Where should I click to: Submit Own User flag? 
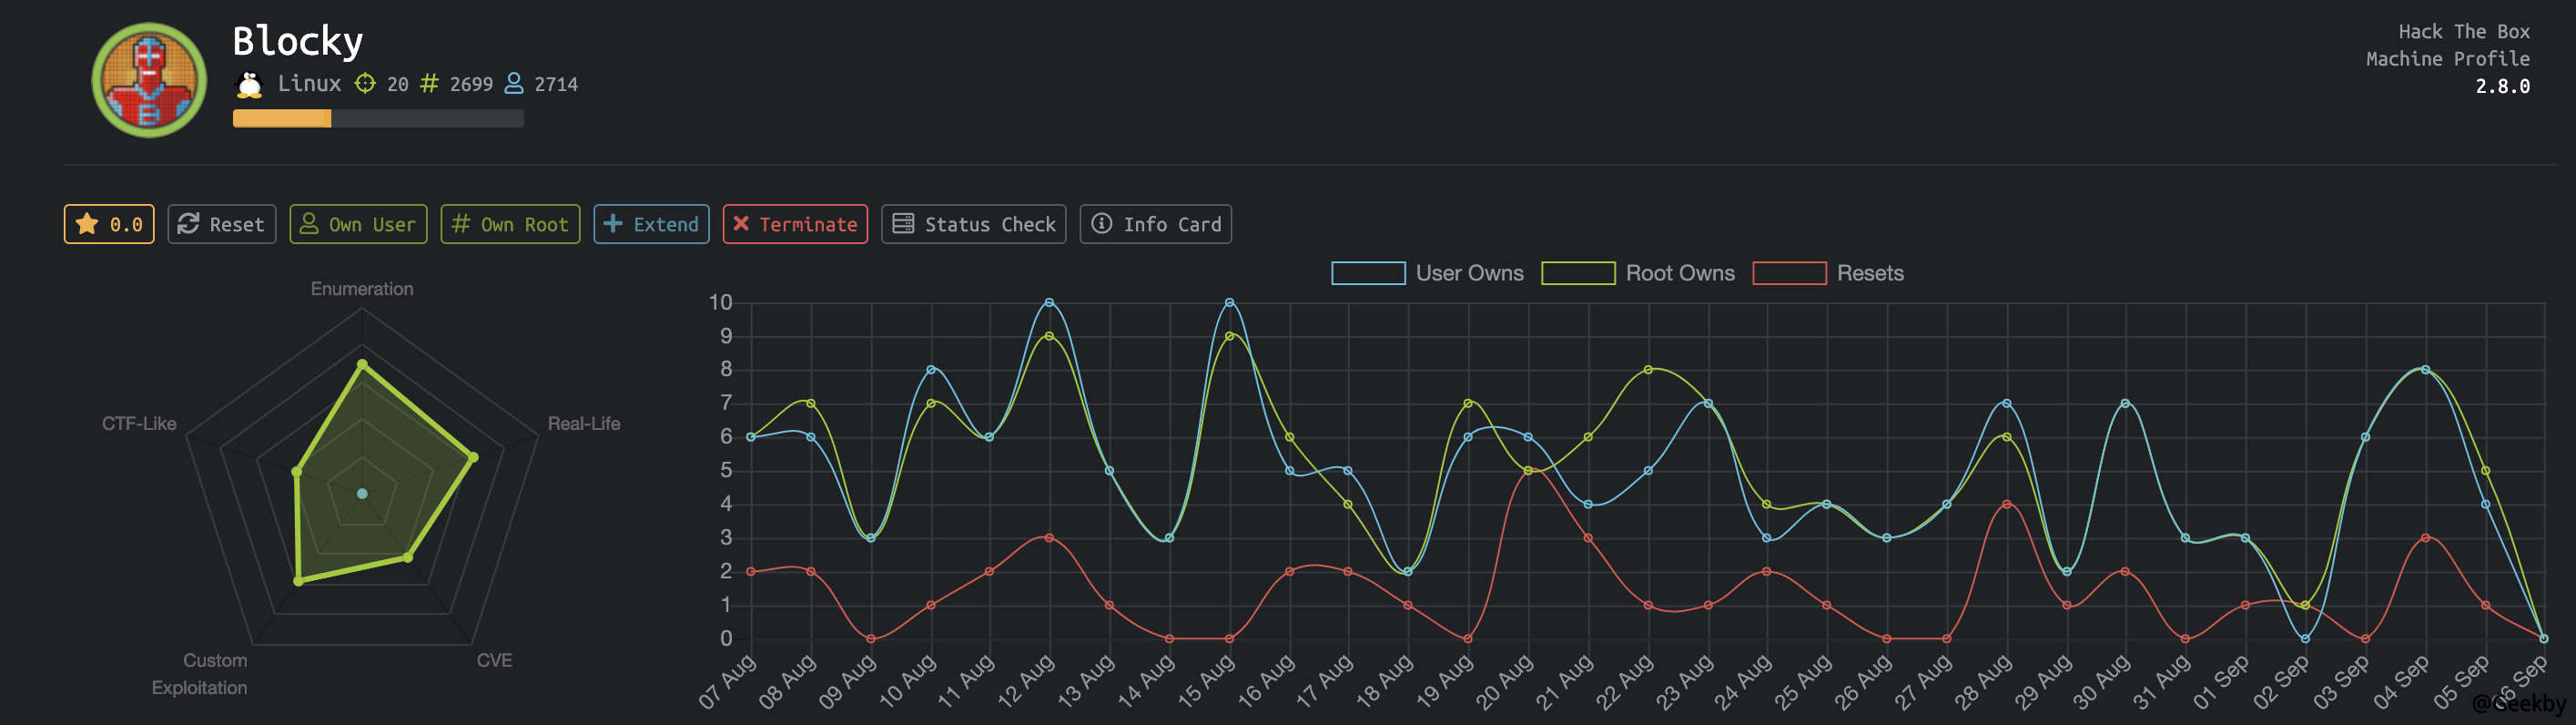click(359, 224)
